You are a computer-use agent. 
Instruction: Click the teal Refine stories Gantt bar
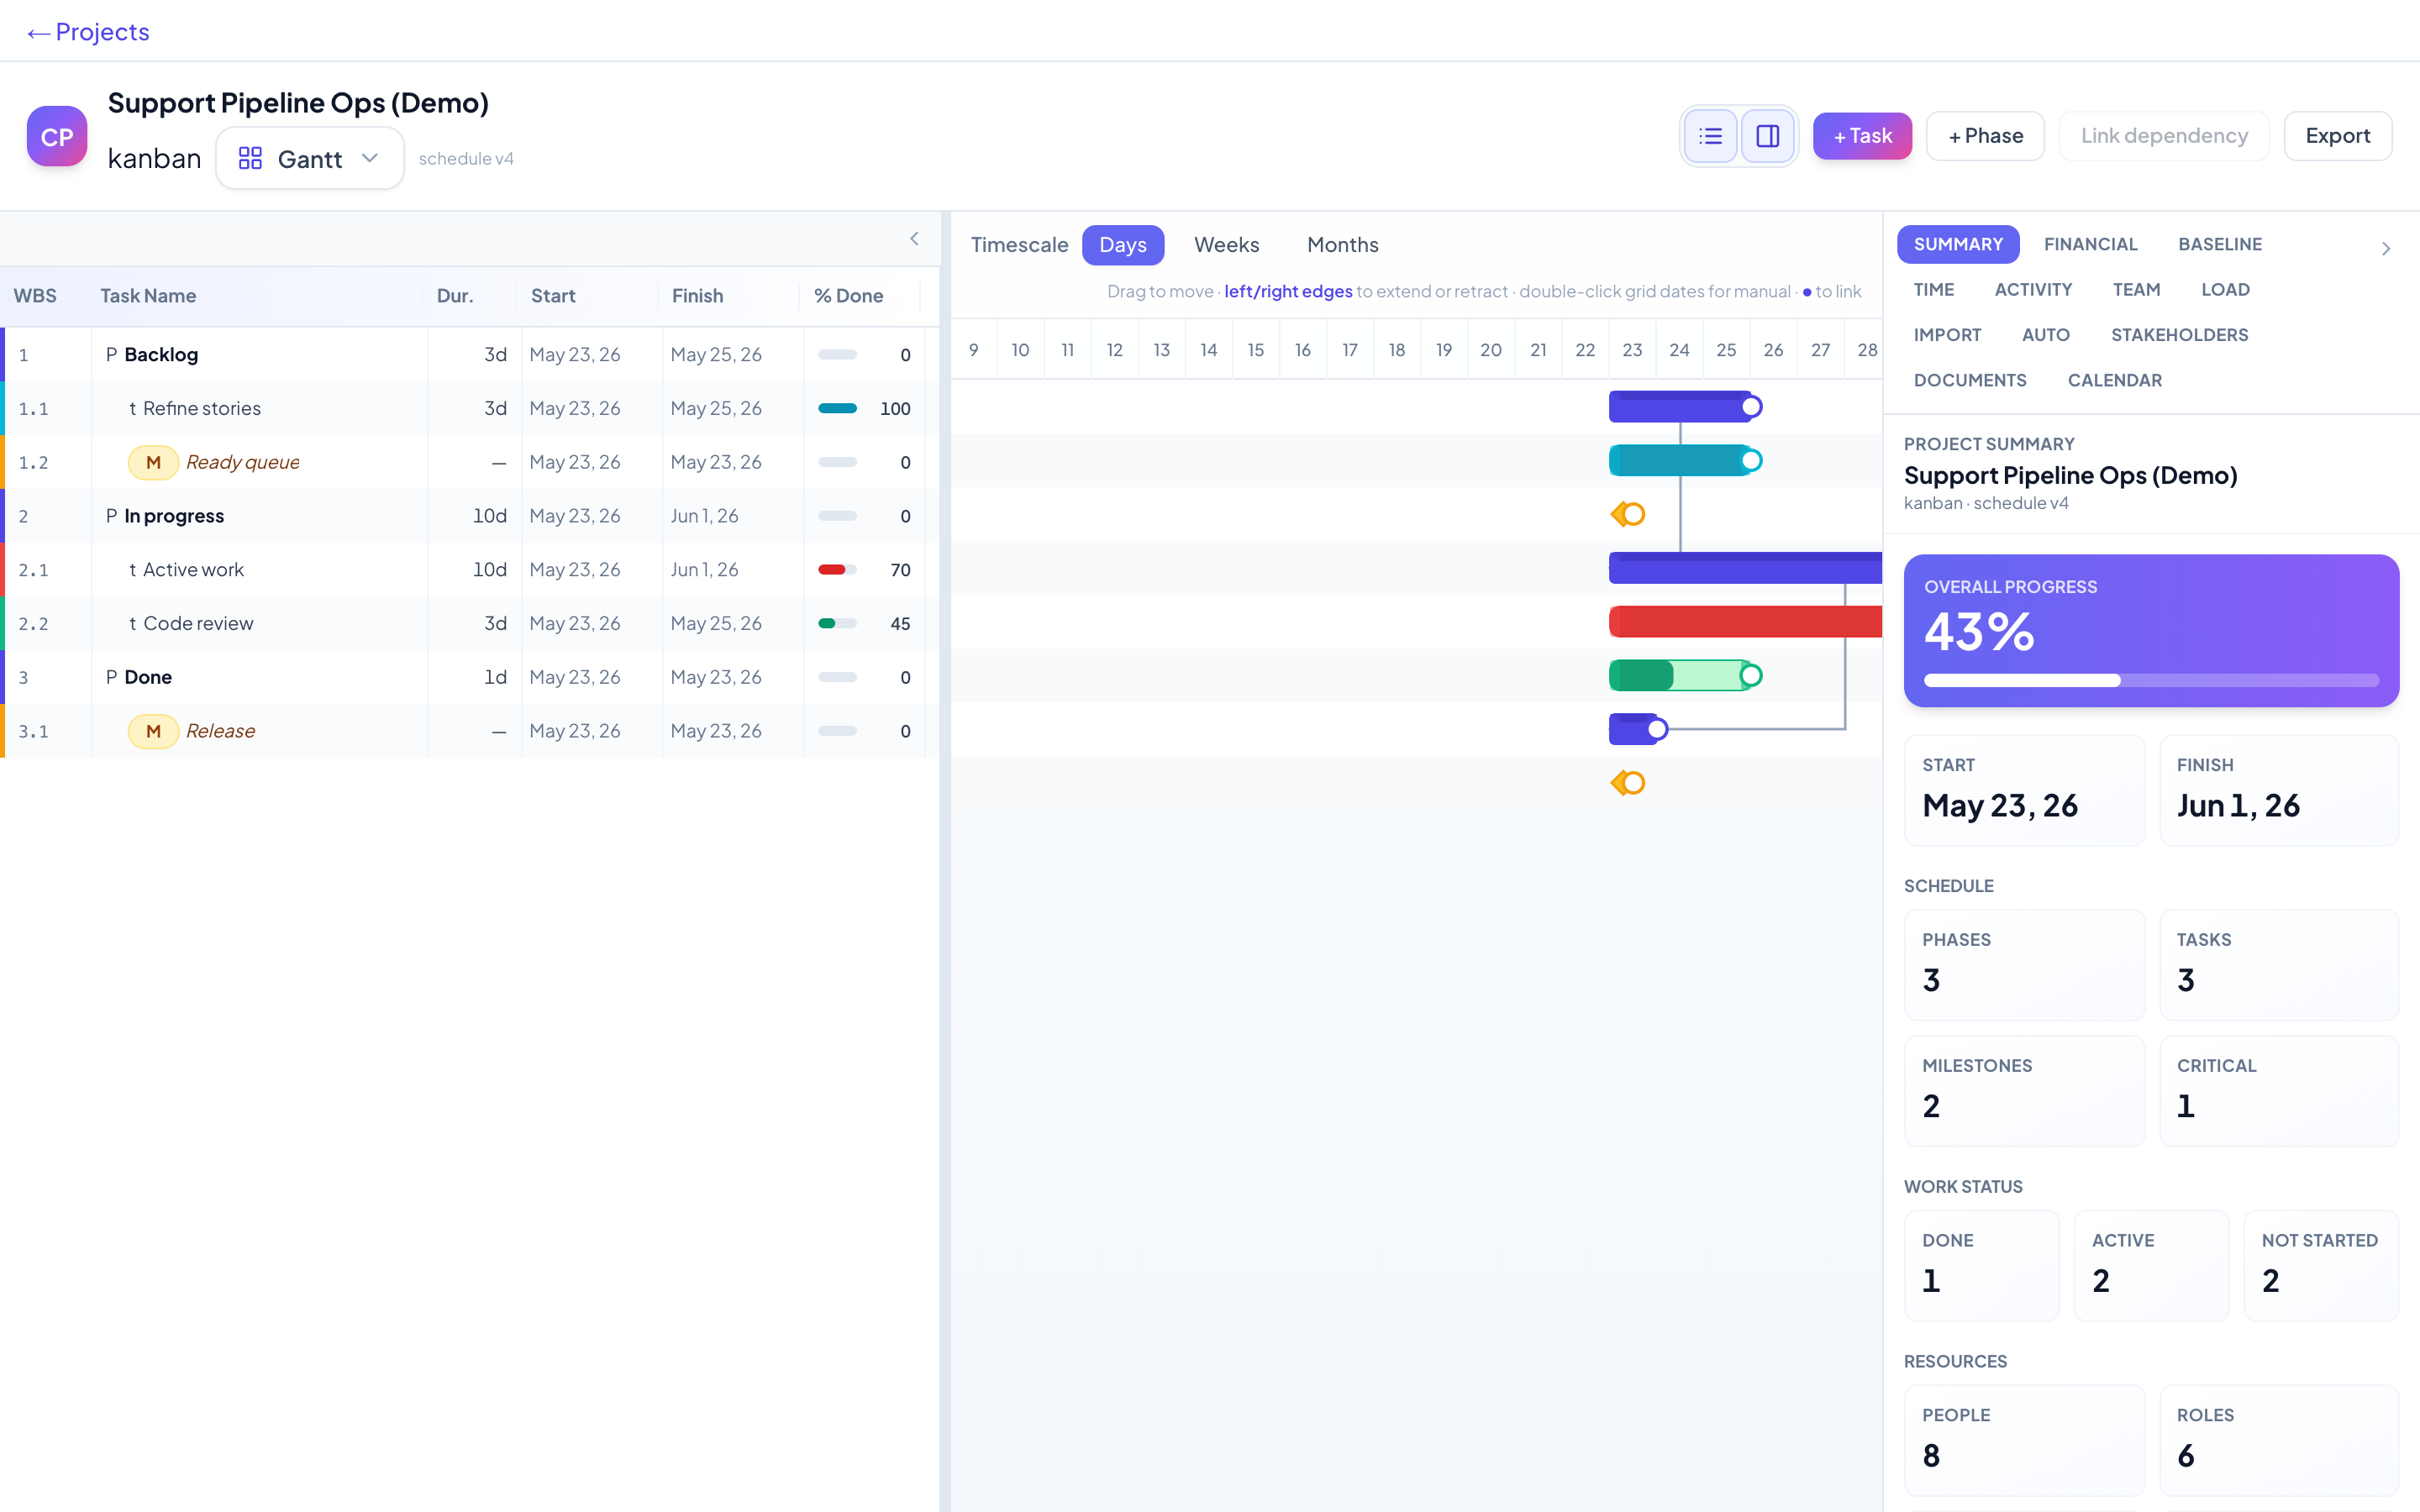[x=1679, y=461]
